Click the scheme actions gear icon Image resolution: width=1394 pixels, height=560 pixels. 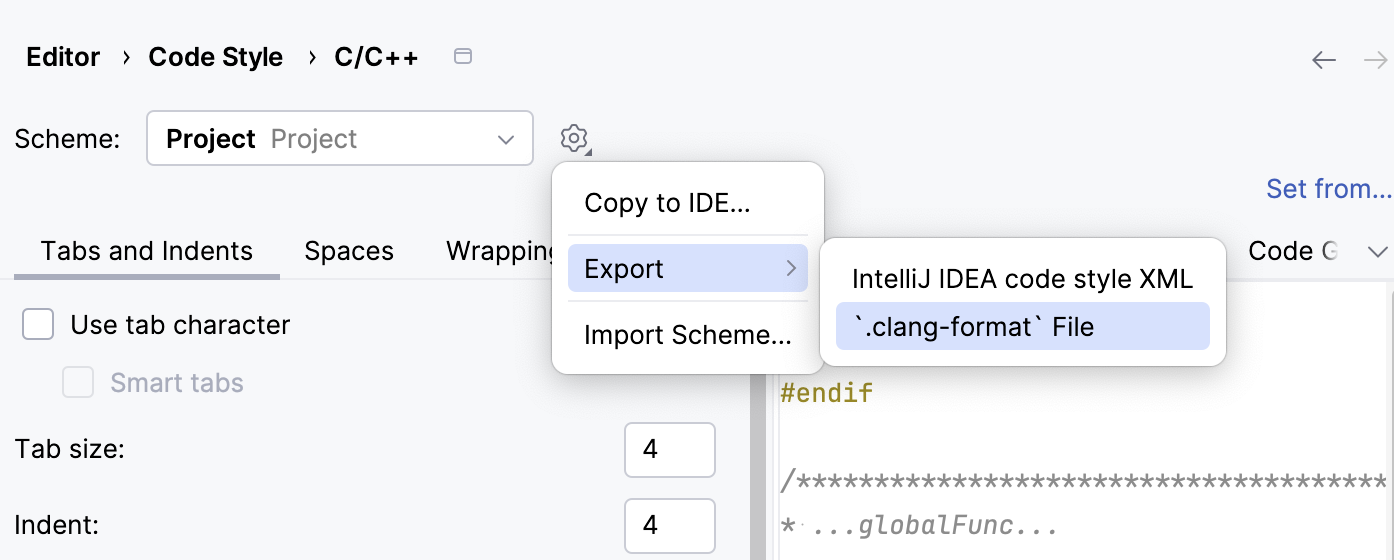click(574, 138)
